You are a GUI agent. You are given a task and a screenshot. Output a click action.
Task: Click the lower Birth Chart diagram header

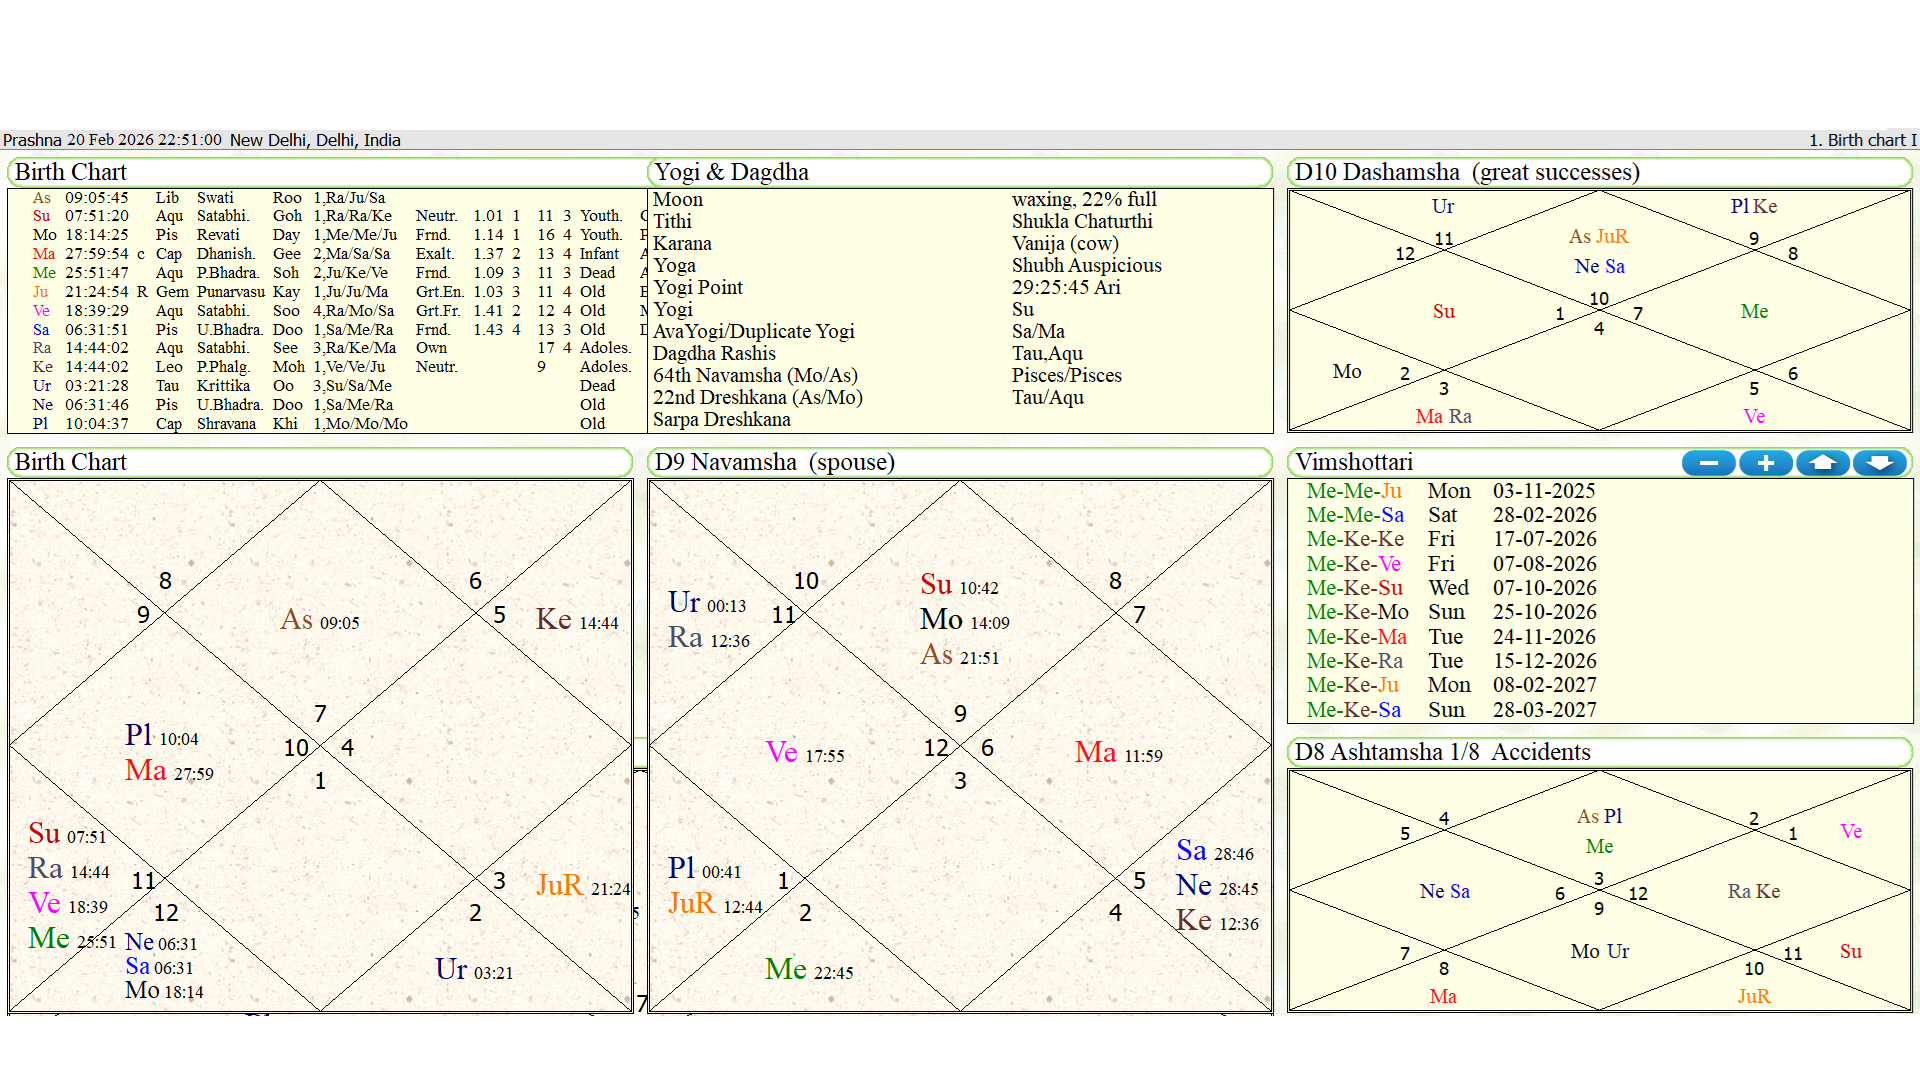tap(71, 462)
